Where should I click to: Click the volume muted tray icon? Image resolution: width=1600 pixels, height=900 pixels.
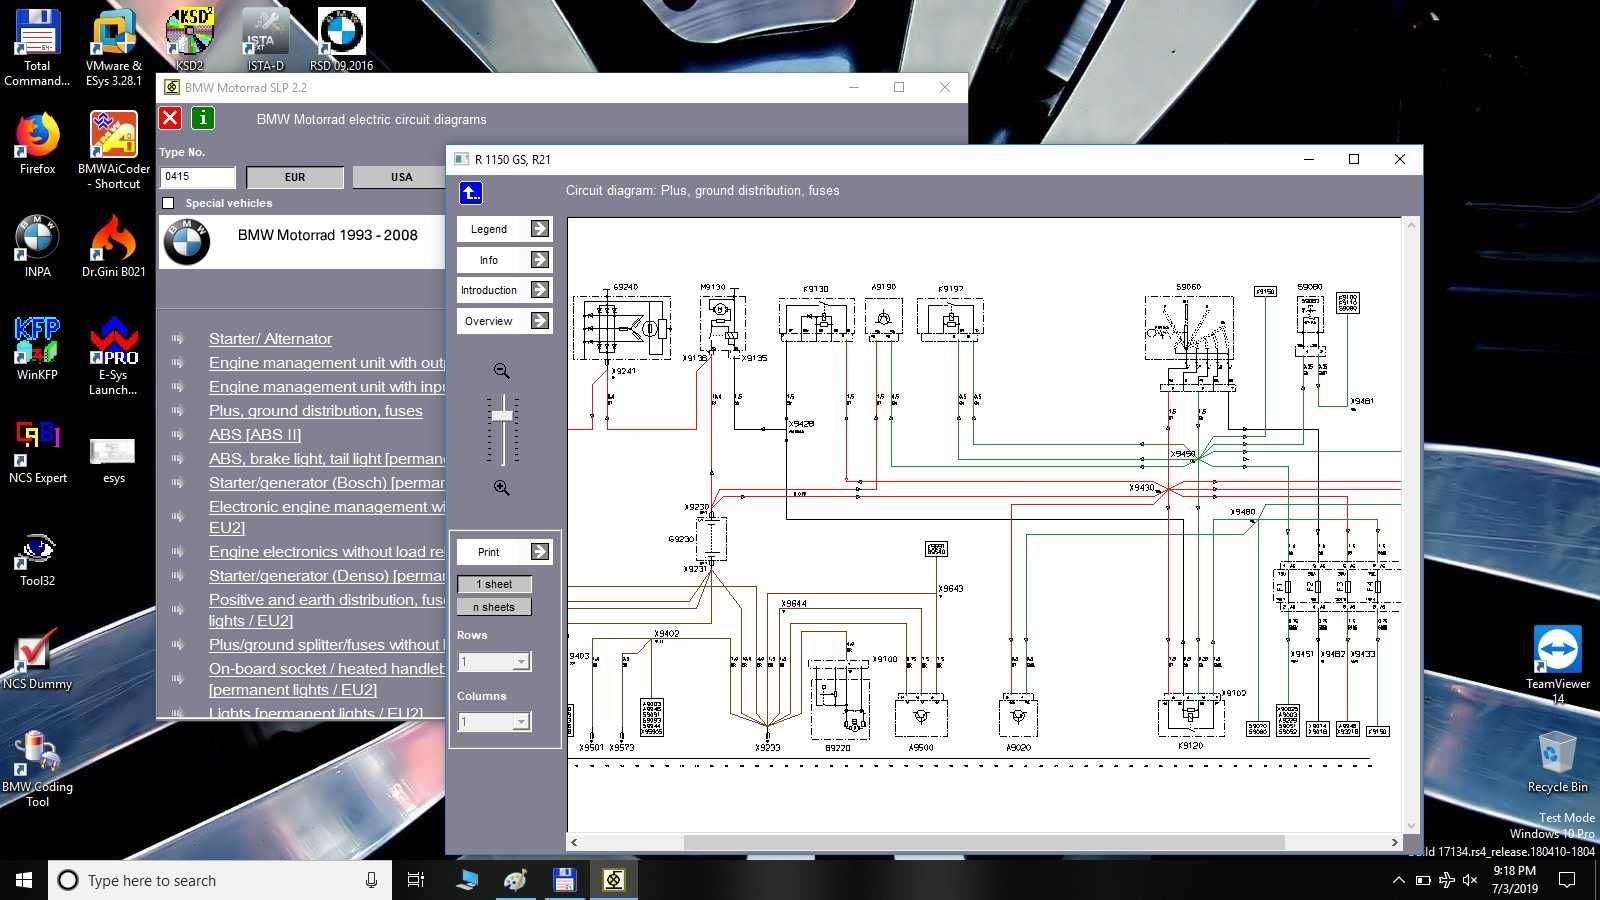[x=1470, y=880]
